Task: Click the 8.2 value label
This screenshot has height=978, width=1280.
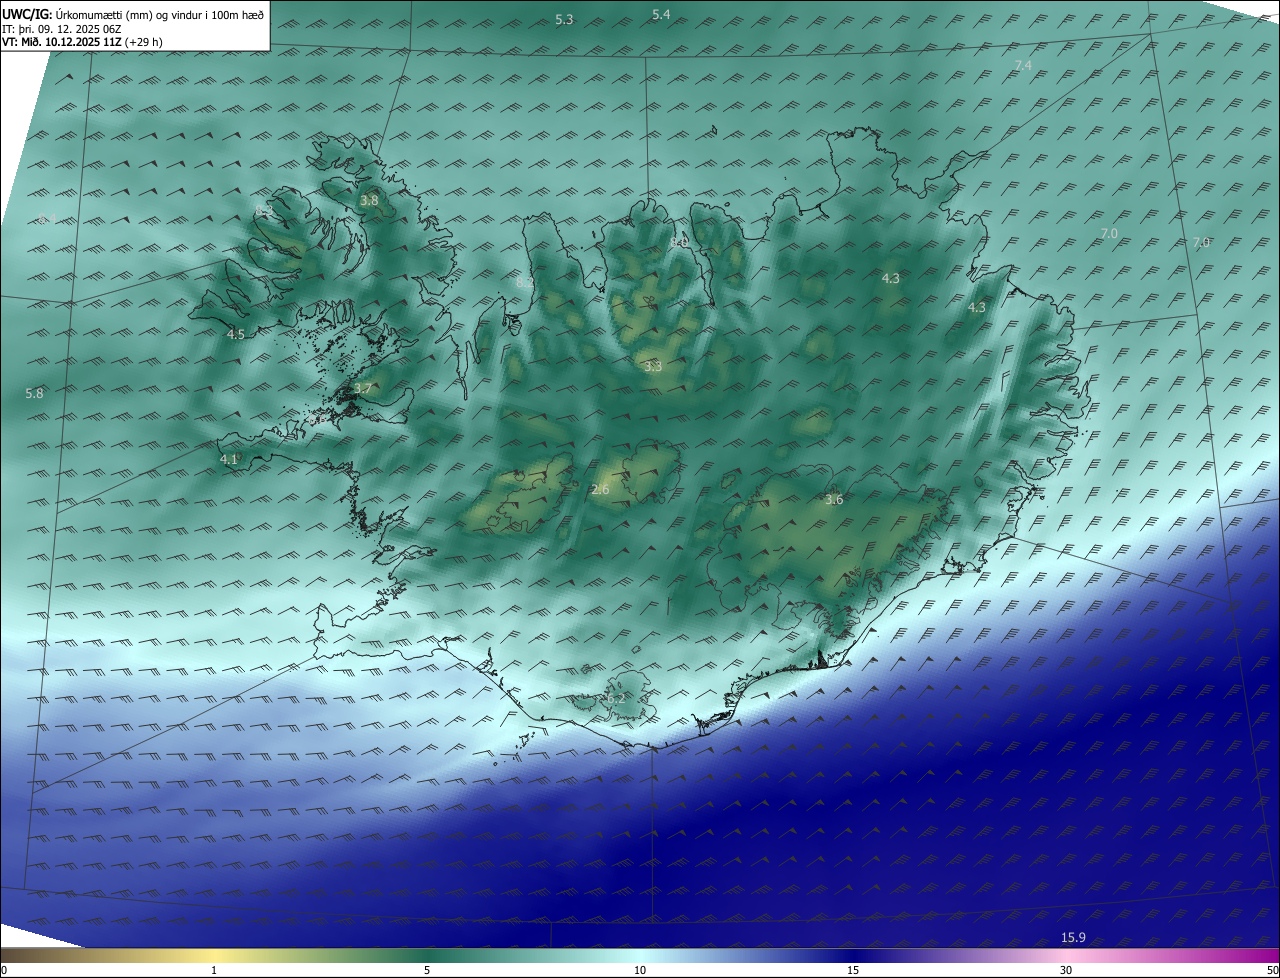Action: click(x=524, y=283)
